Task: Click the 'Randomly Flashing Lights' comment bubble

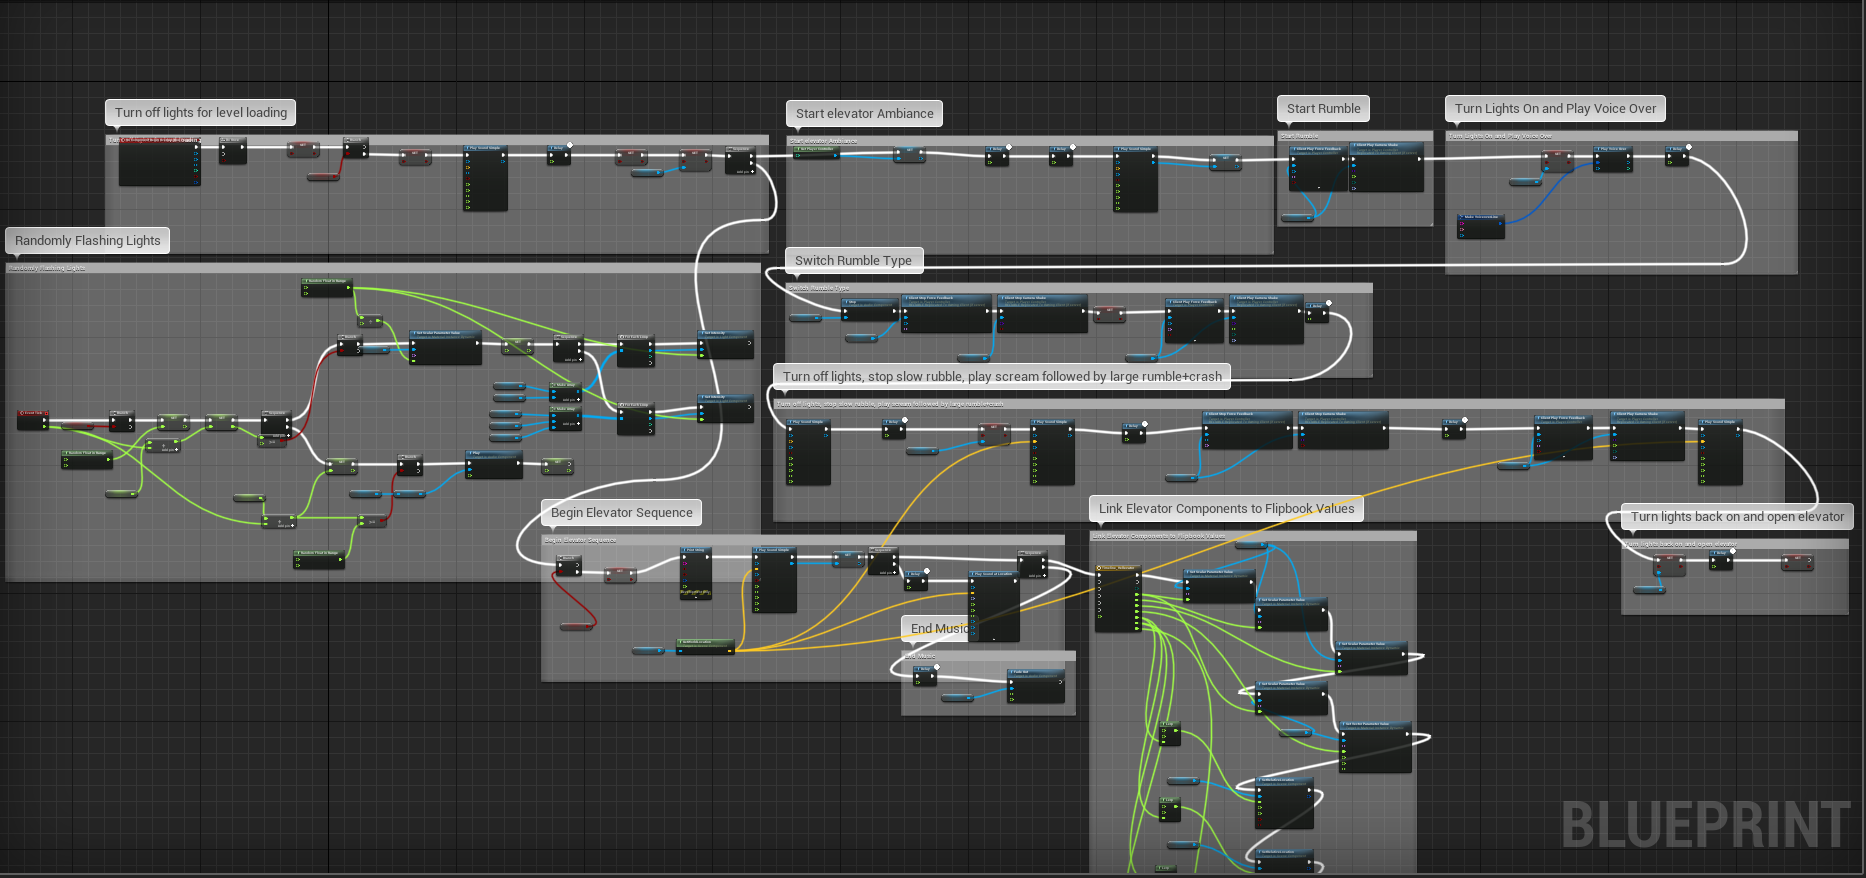Action: pyautogui.click(x=88, y=241)
